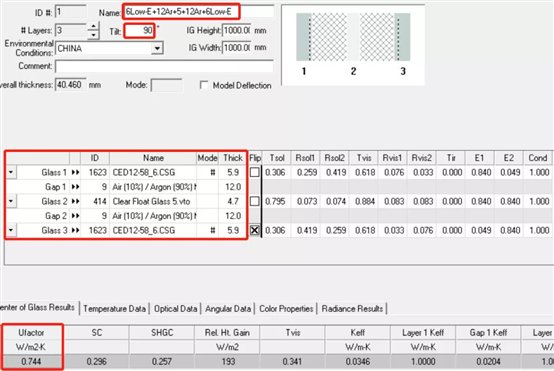Image resolution: width=554 pixels, height=371 pixels.
Task: Click the Tilt field showing 90
Action: [x=140, y=30]
